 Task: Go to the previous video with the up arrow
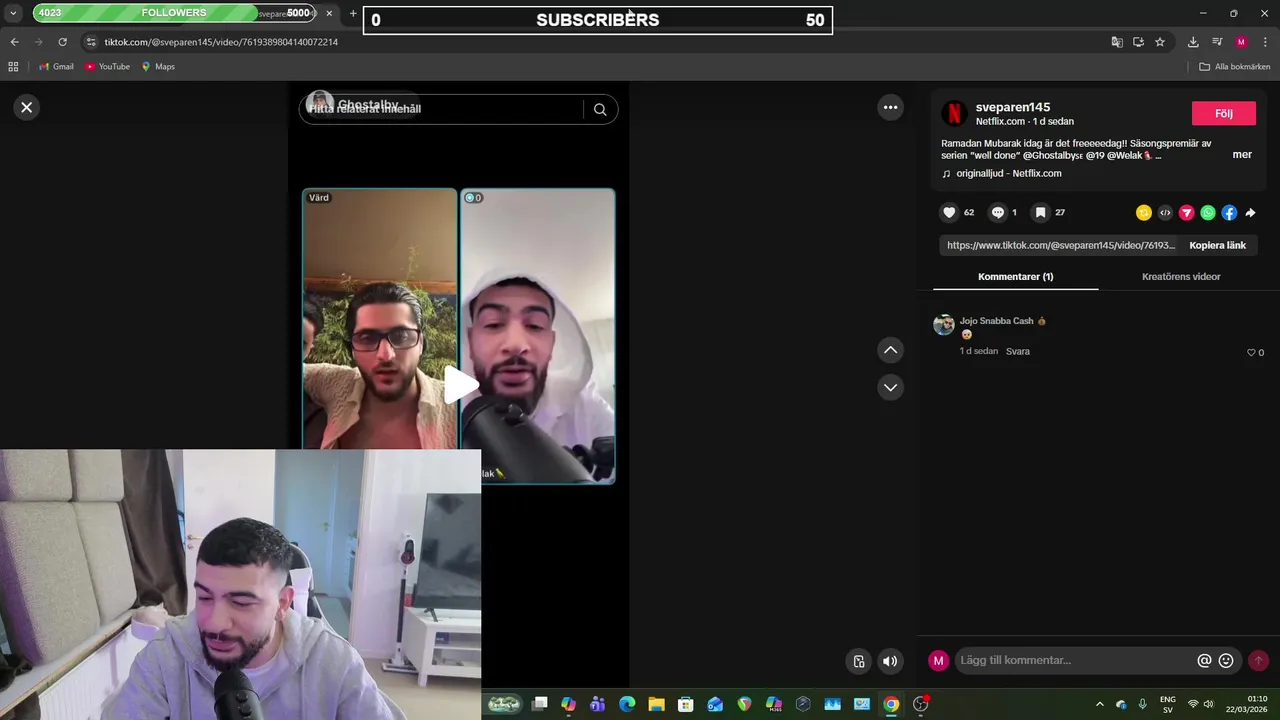click(x=890, y=350)
